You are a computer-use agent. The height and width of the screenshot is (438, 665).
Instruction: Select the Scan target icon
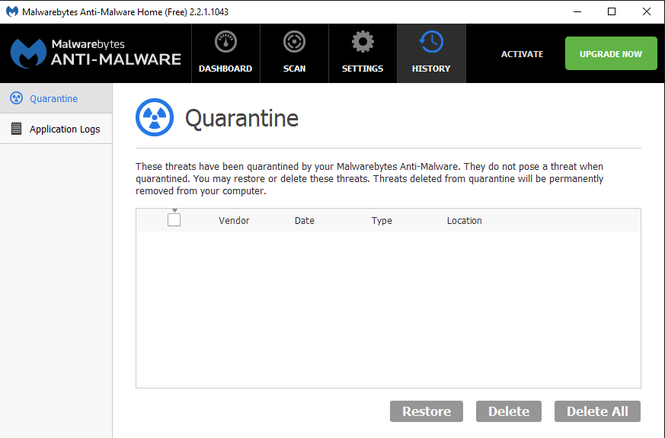[294, 42]
